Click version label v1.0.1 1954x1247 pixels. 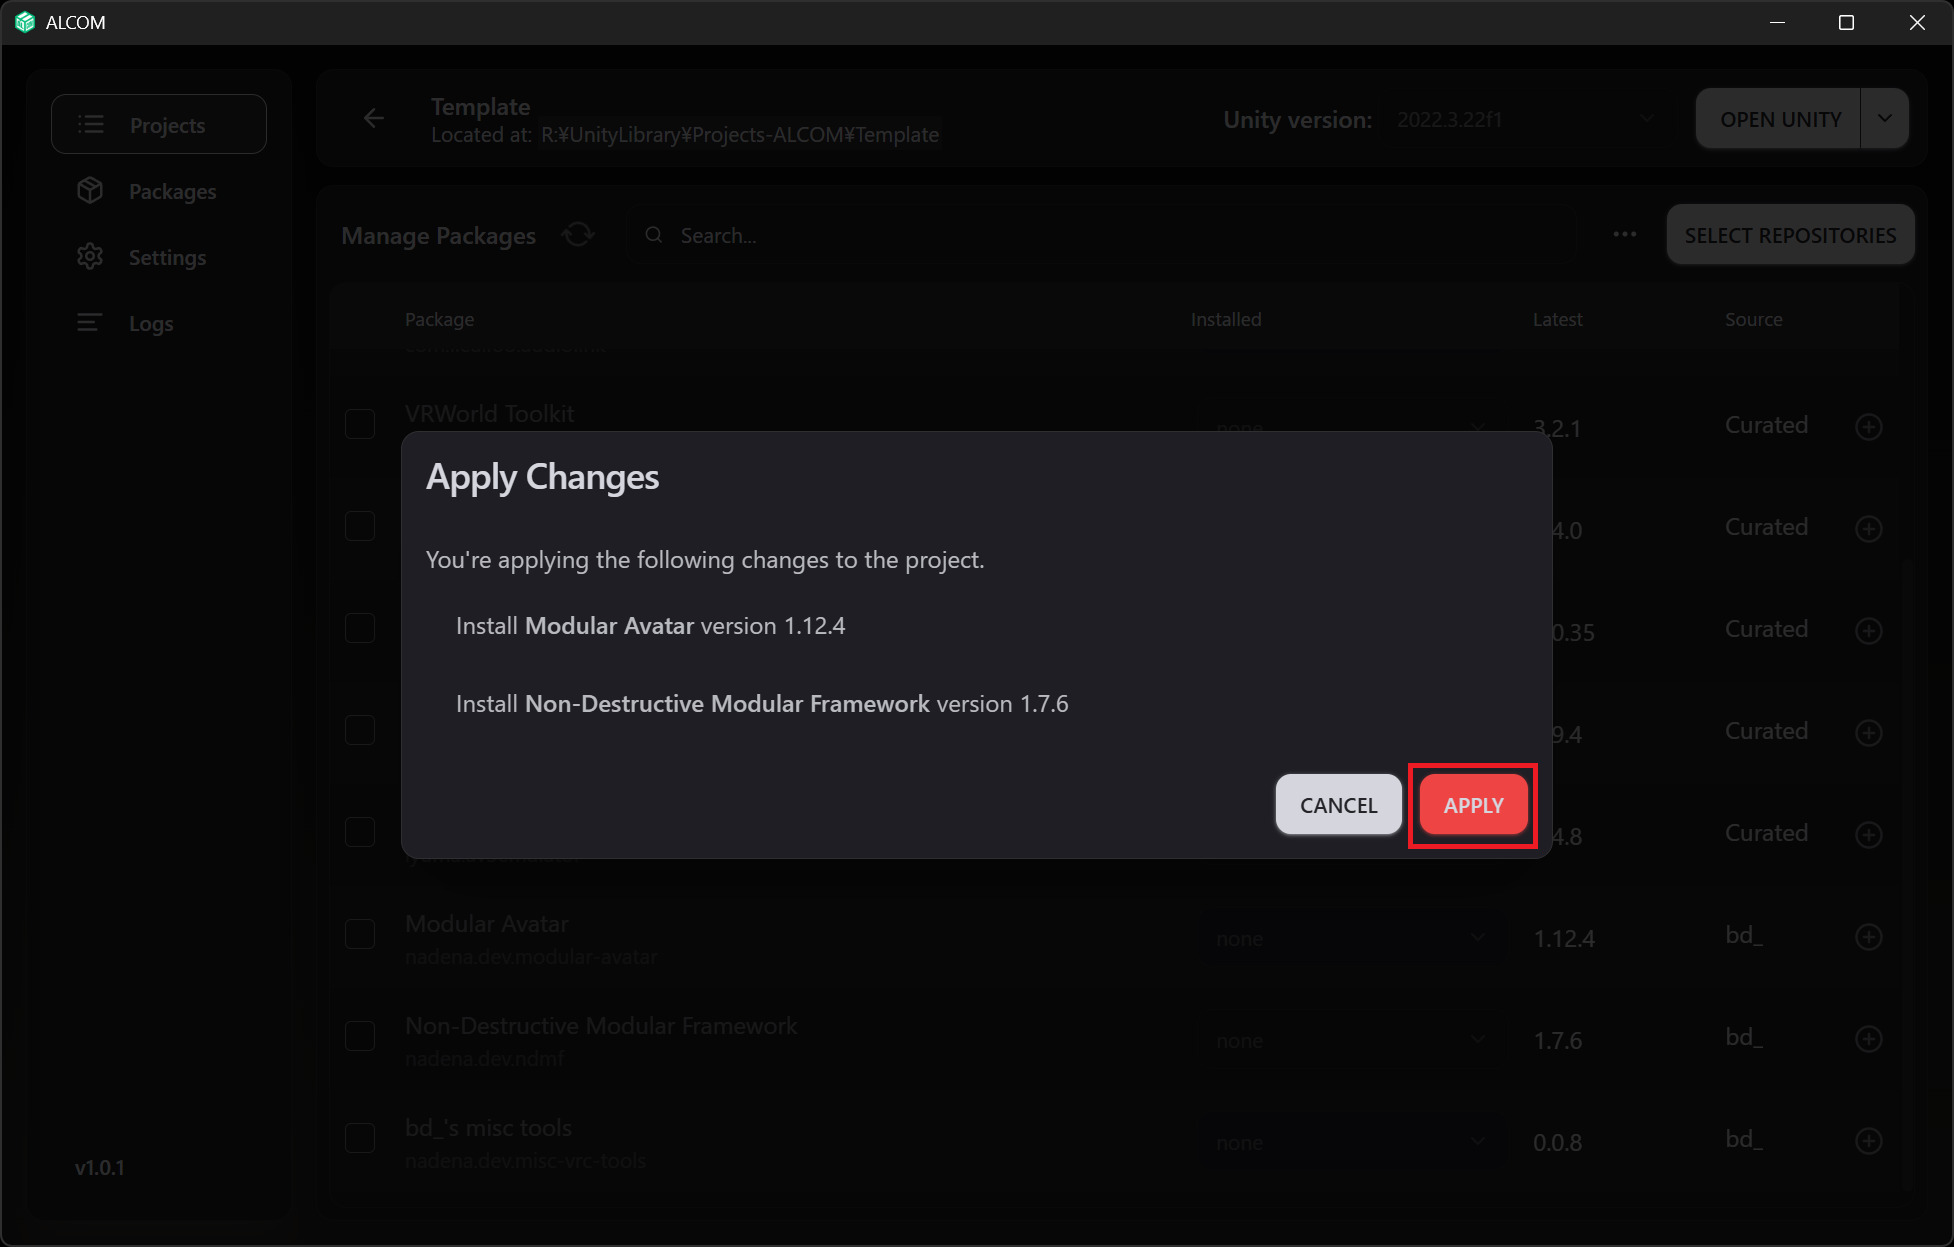(100, 1167)
